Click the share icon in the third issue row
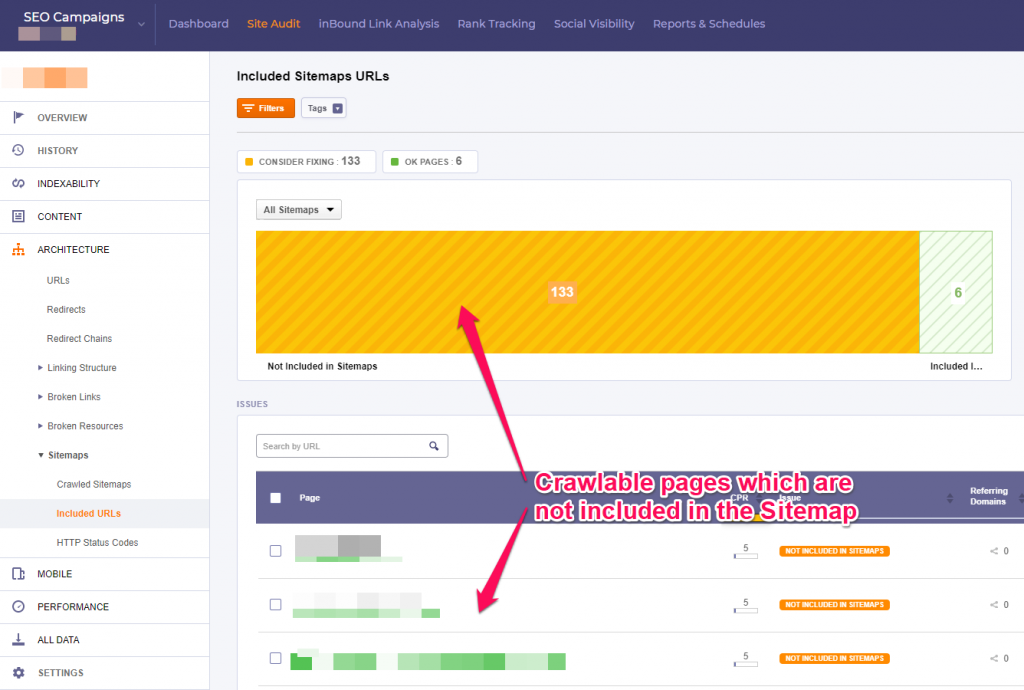This screenshot has height=690, width=1024. click(994, 658)
